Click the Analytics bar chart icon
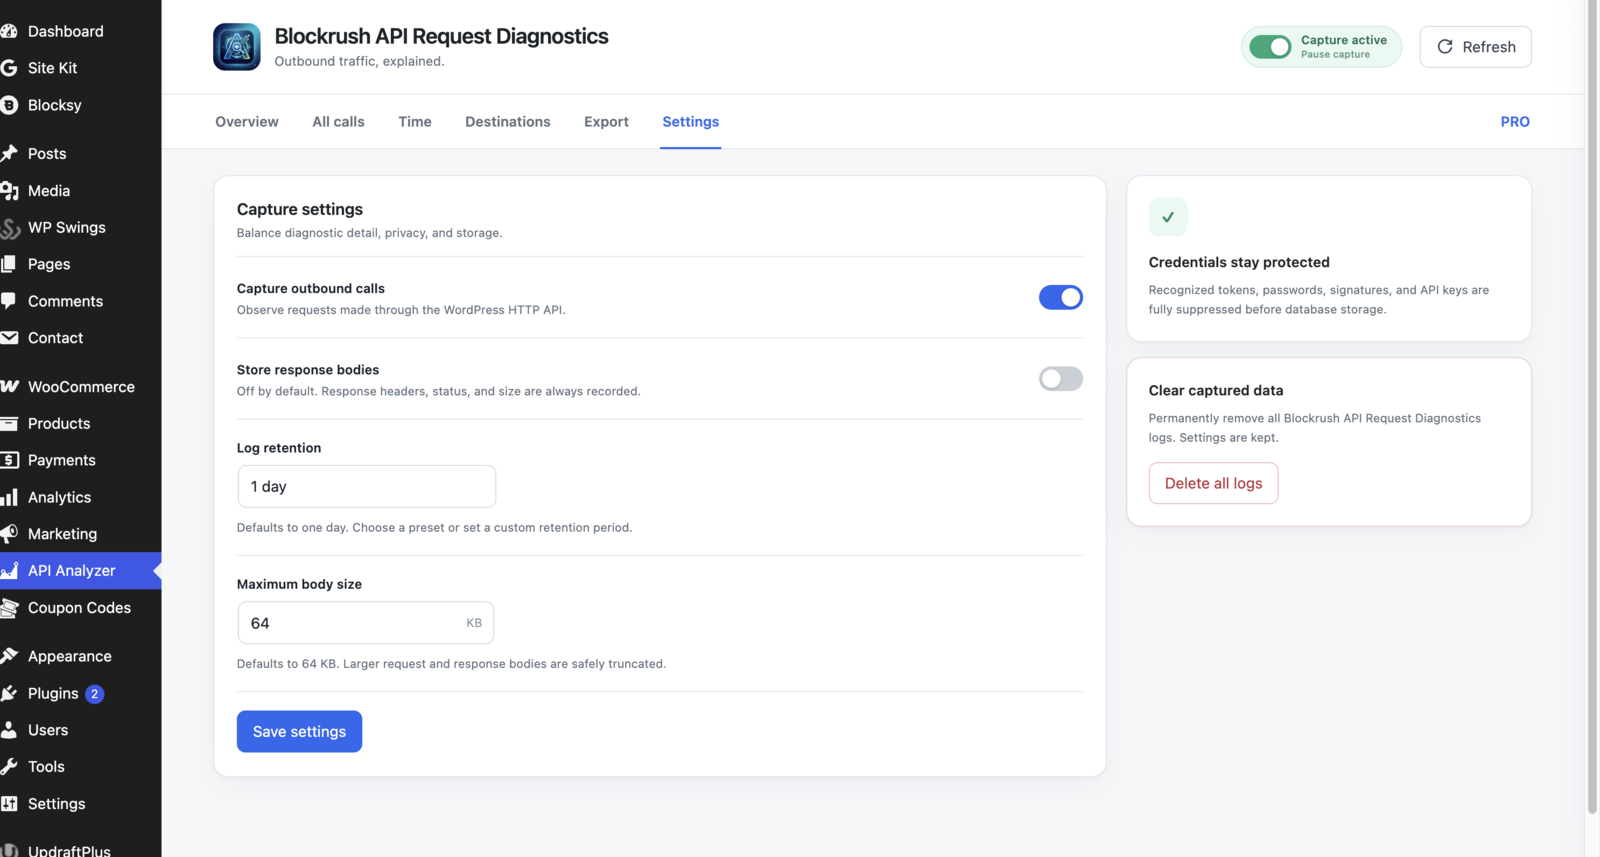 pos(9,497)
